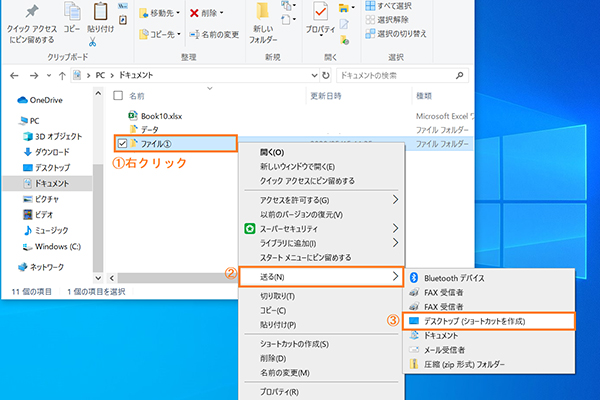Viewport: 600px width, 400px height.
Task: Select the データ folder
Action: coord(144,130)
